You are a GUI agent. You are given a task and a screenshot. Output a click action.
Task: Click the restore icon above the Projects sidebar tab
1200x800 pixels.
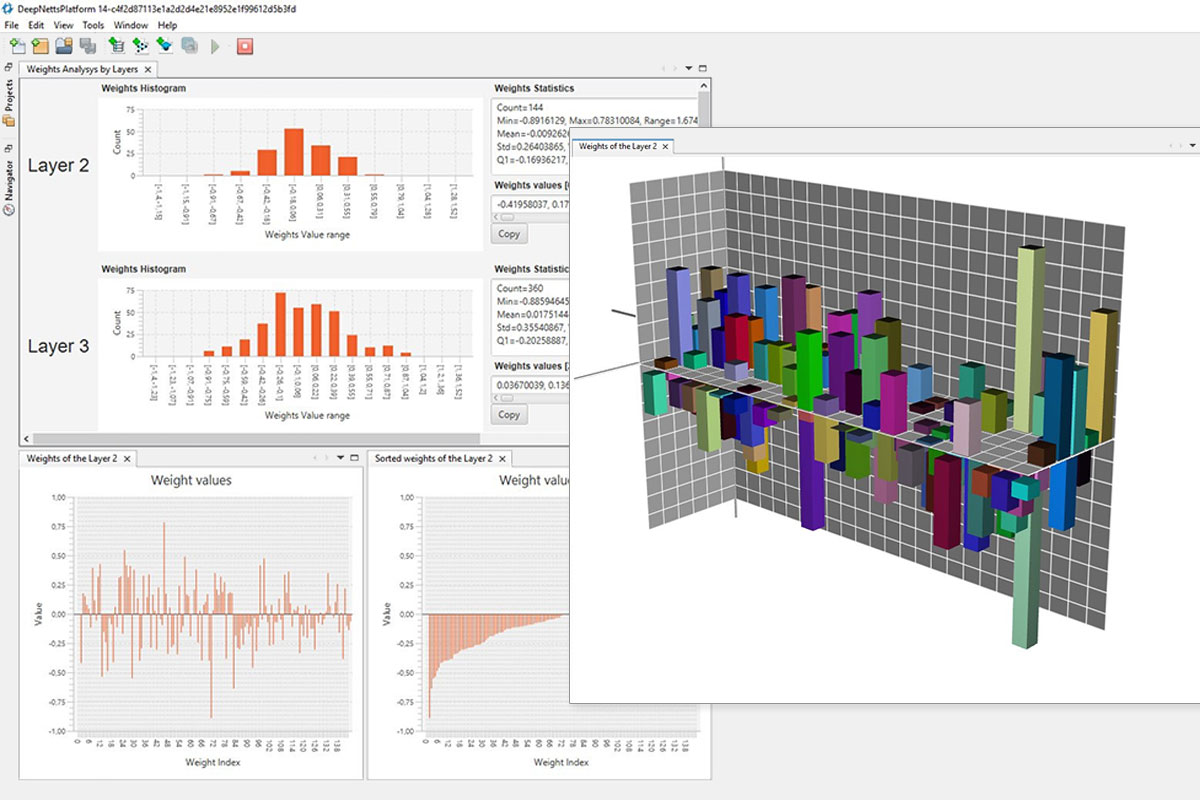coord(9,69)
